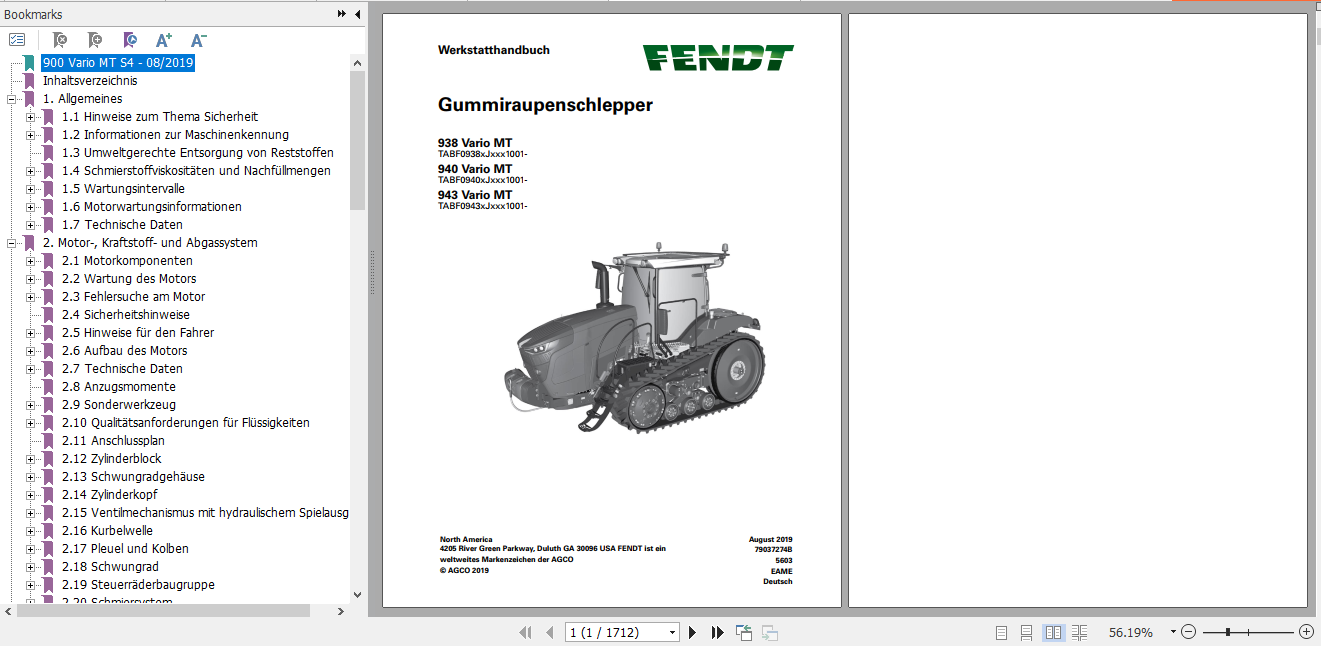This screenshot has height=646, width=1321.
Task: Open the Inhaltsverzeichnis bookmark
Action: [90, 81]
